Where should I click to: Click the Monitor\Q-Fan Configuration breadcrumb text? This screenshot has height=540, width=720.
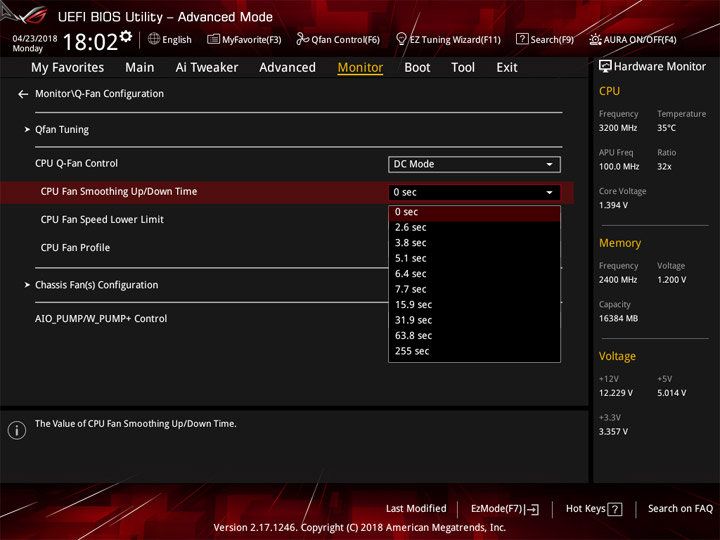pyautogui.click(x=100, y=94)
